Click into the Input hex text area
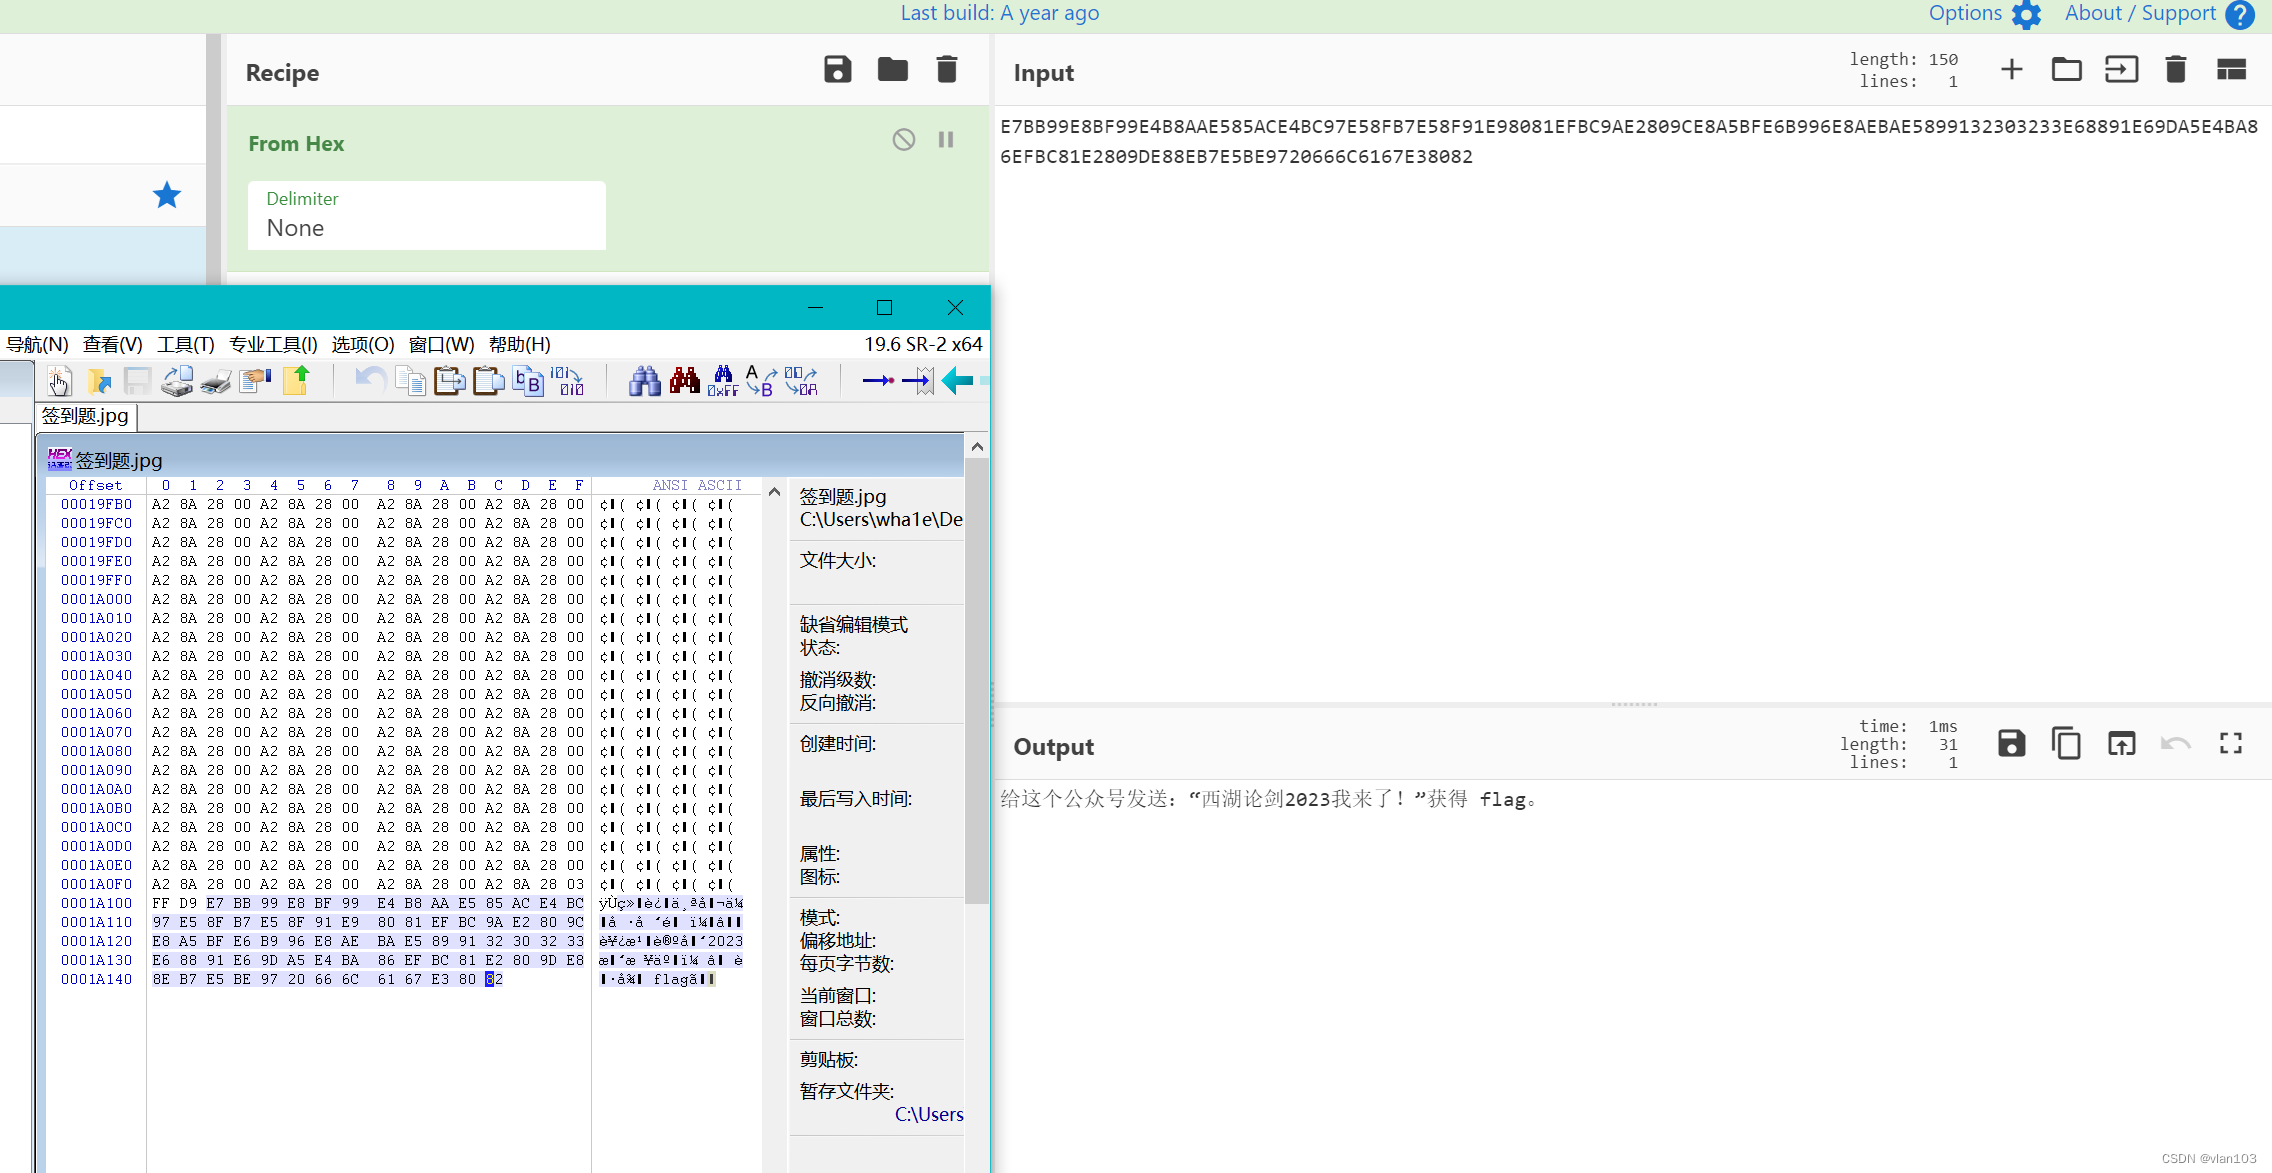Screen dimensions: 2272x1173 pyautogui.click(x=1630, y=400)
